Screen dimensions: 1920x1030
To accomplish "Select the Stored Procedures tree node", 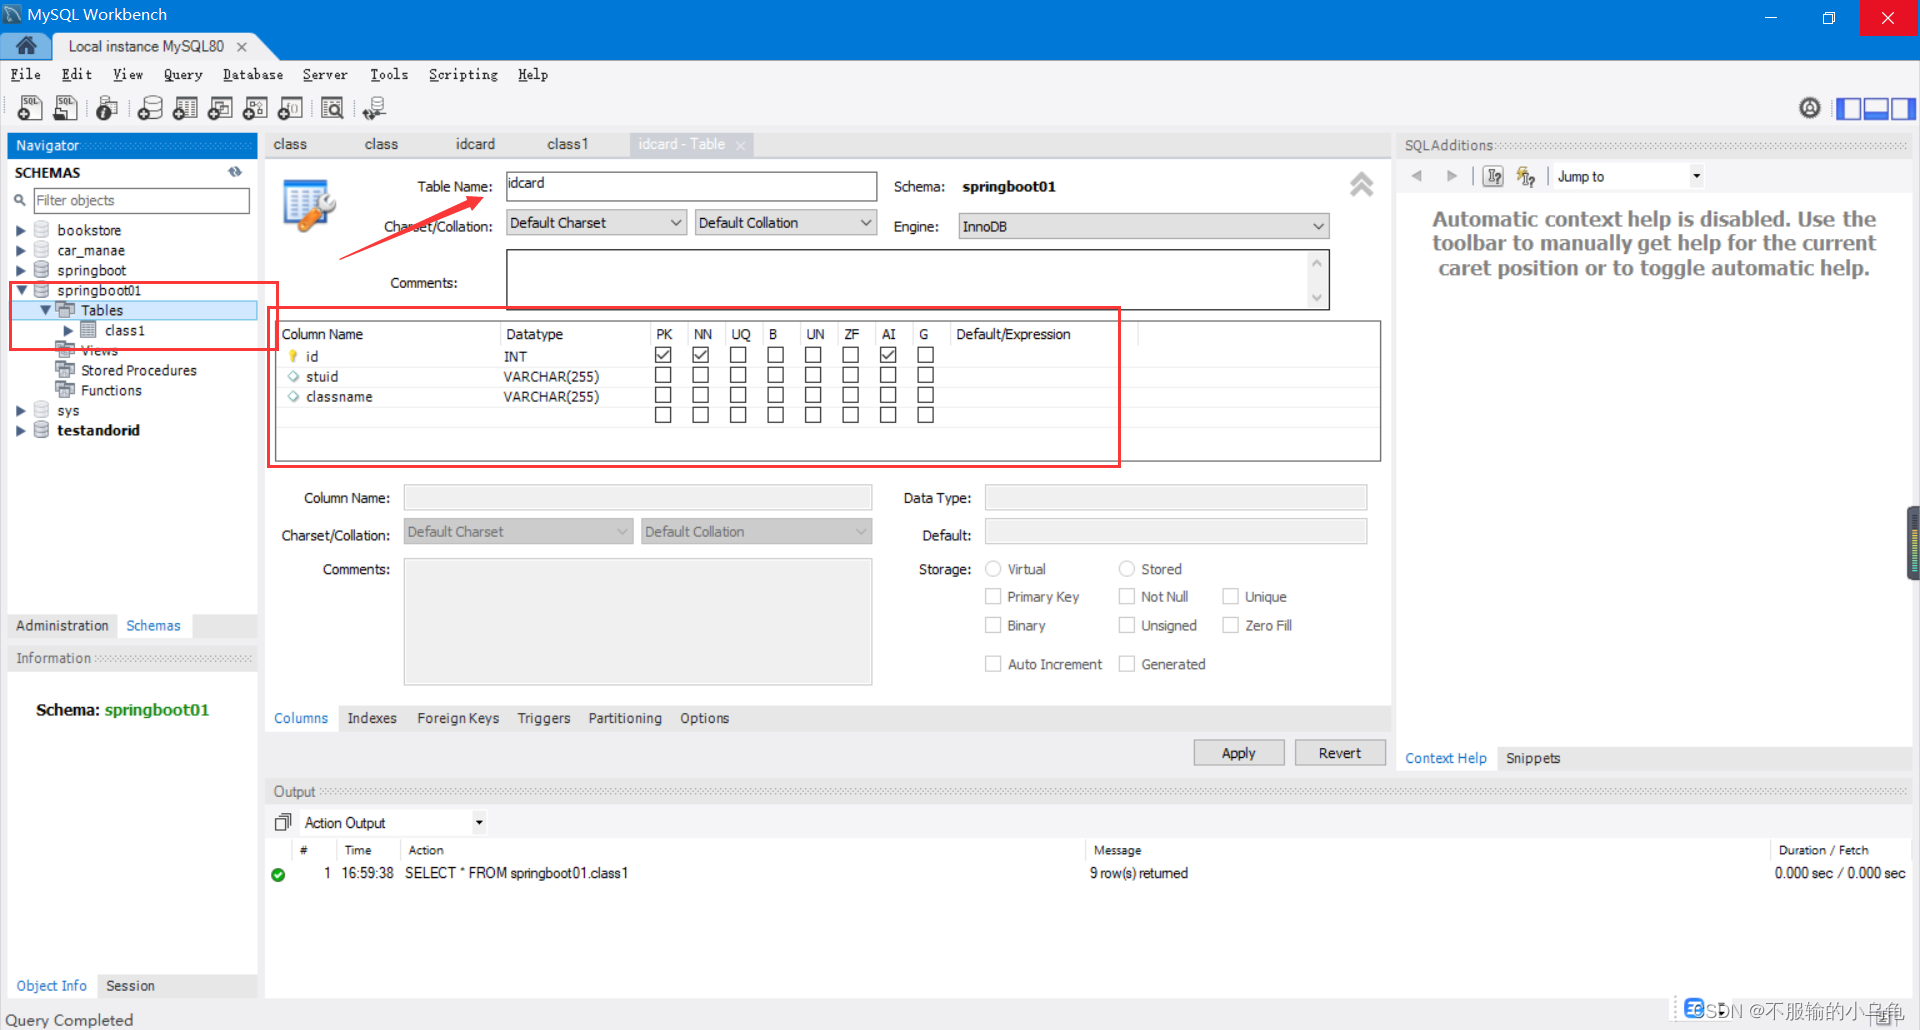I will [x=138, y=370].
